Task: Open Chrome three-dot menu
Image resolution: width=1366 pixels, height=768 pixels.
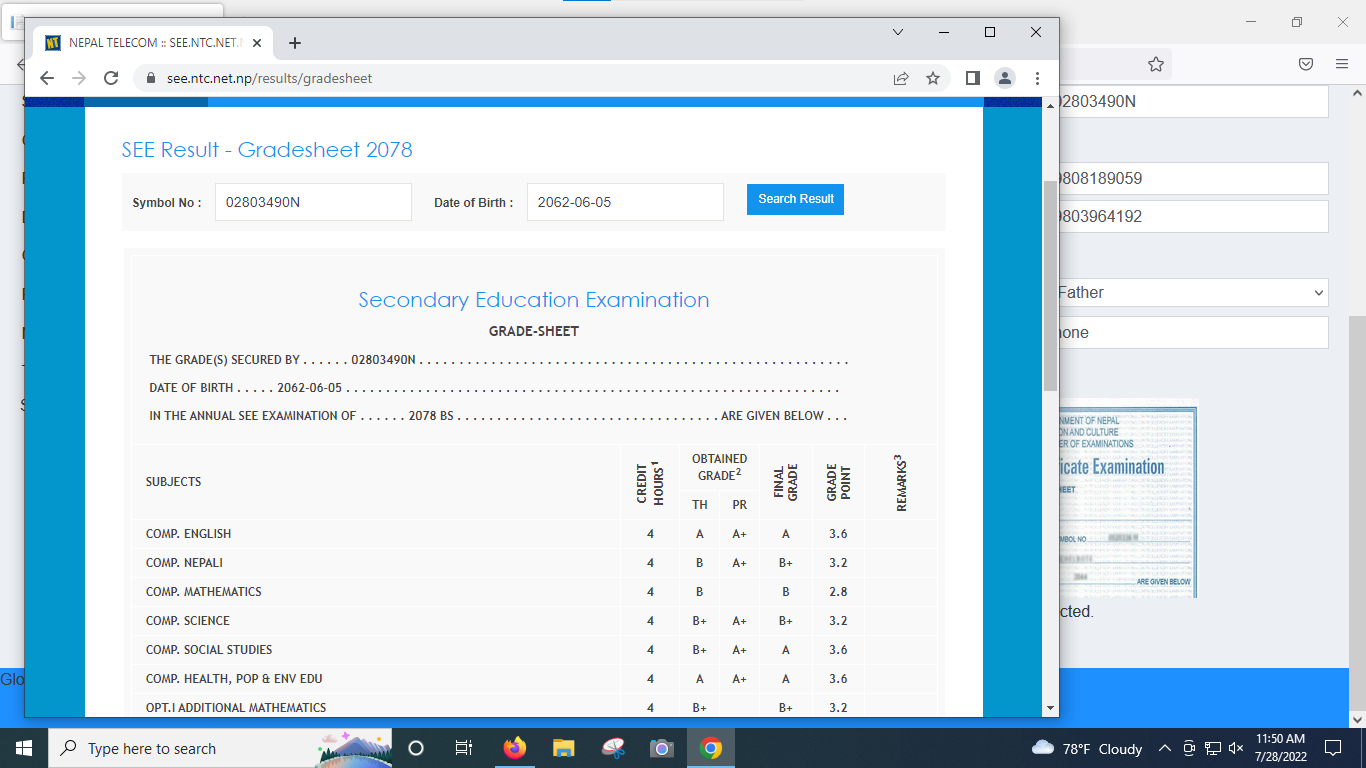Action: tap(1037, 78)
